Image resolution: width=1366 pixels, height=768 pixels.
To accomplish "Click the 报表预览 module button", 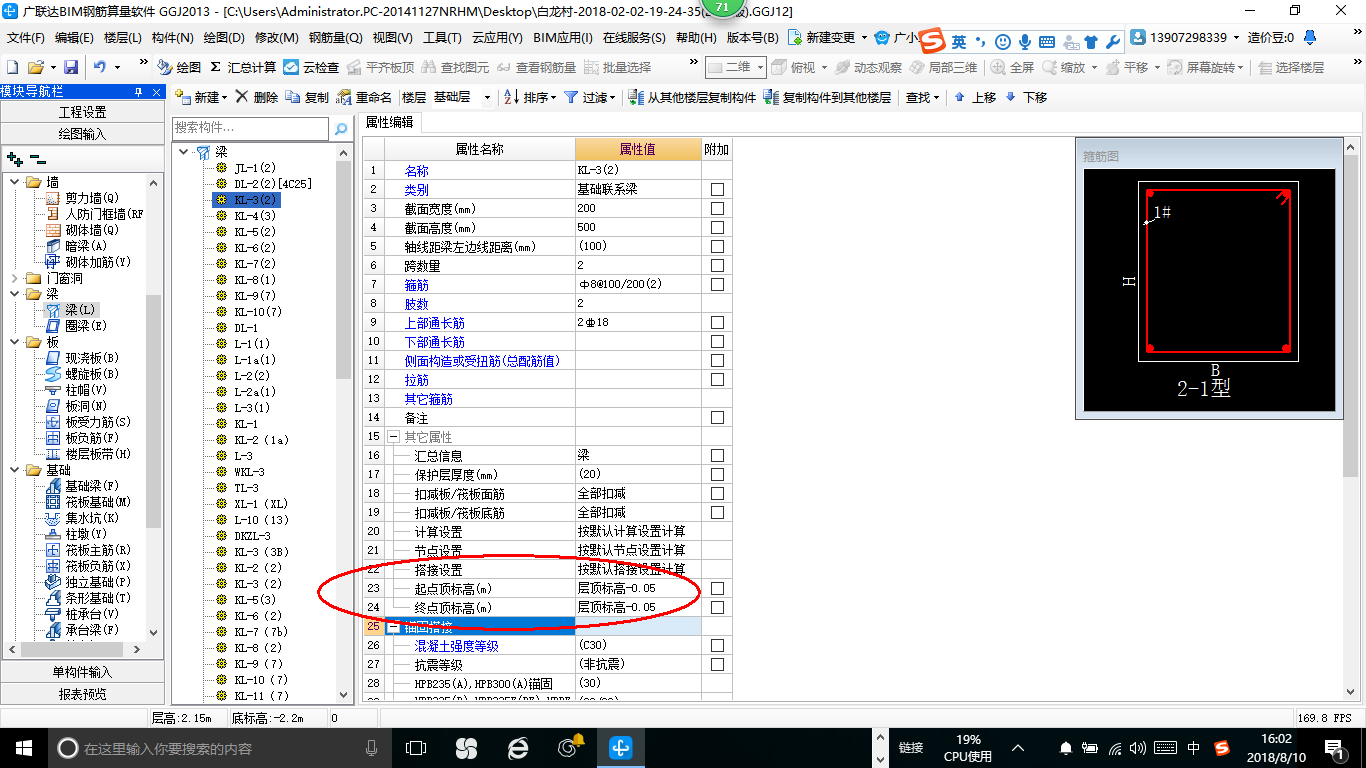I will tap(82, 694).
